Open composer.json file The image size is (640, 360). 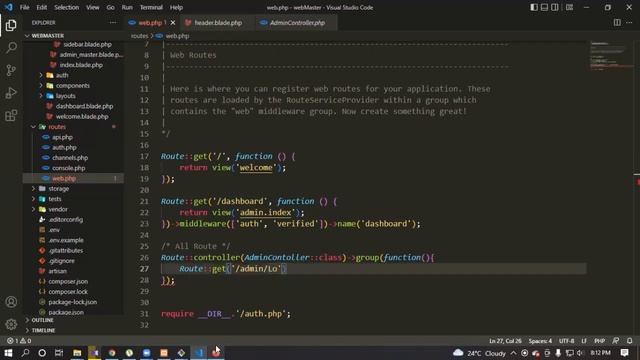[x=68, y=281]
